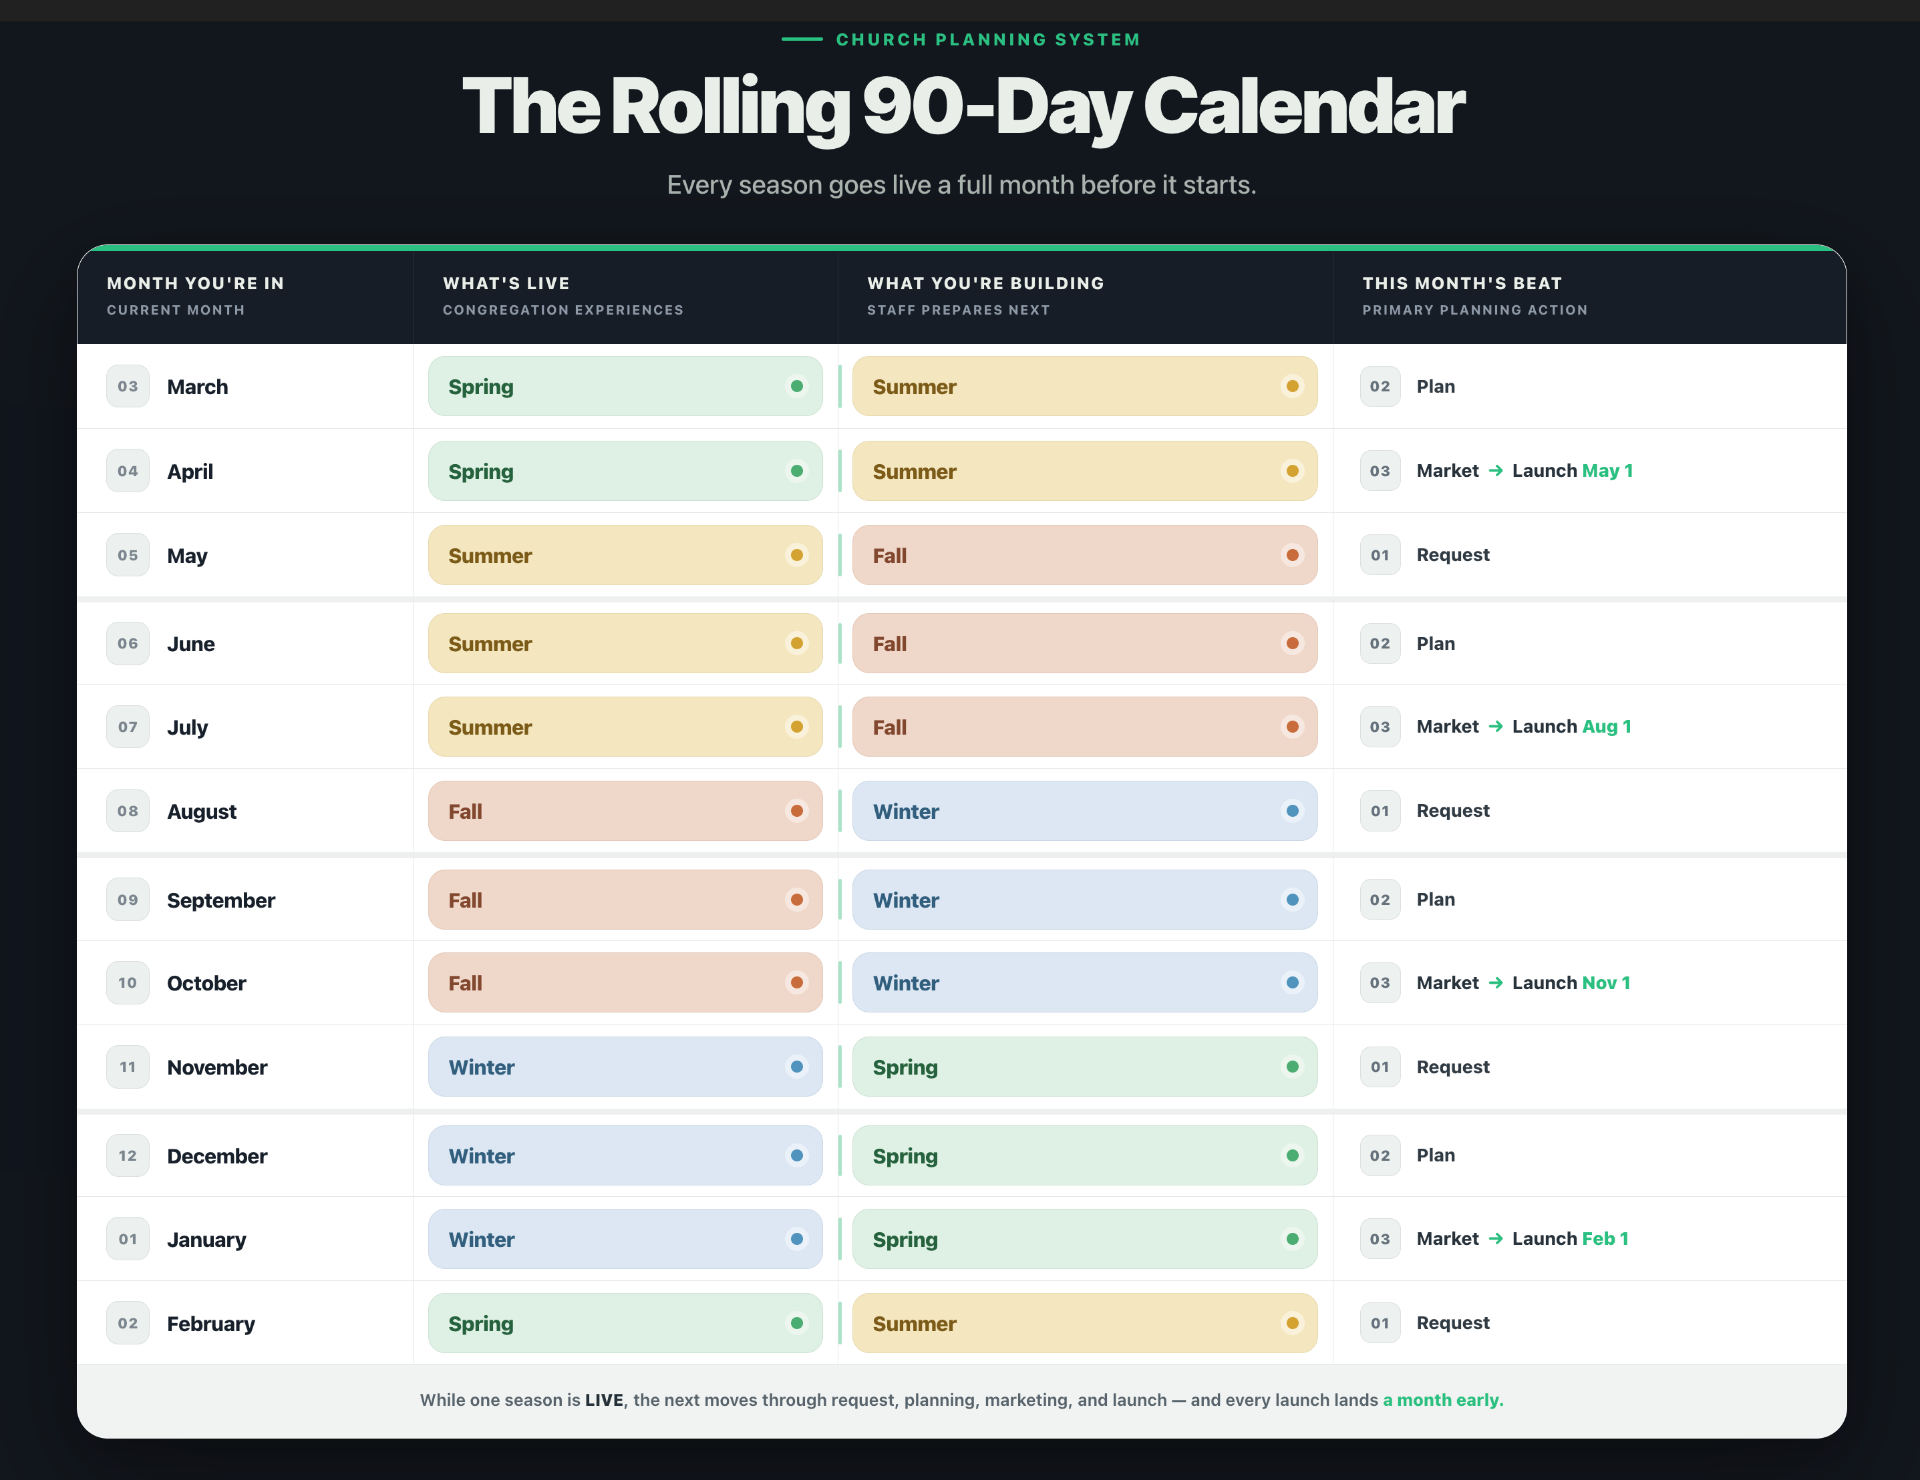Click the Plan text in December's row
This screenshot has height=1480, width=1920.
coord(1436,1155)
